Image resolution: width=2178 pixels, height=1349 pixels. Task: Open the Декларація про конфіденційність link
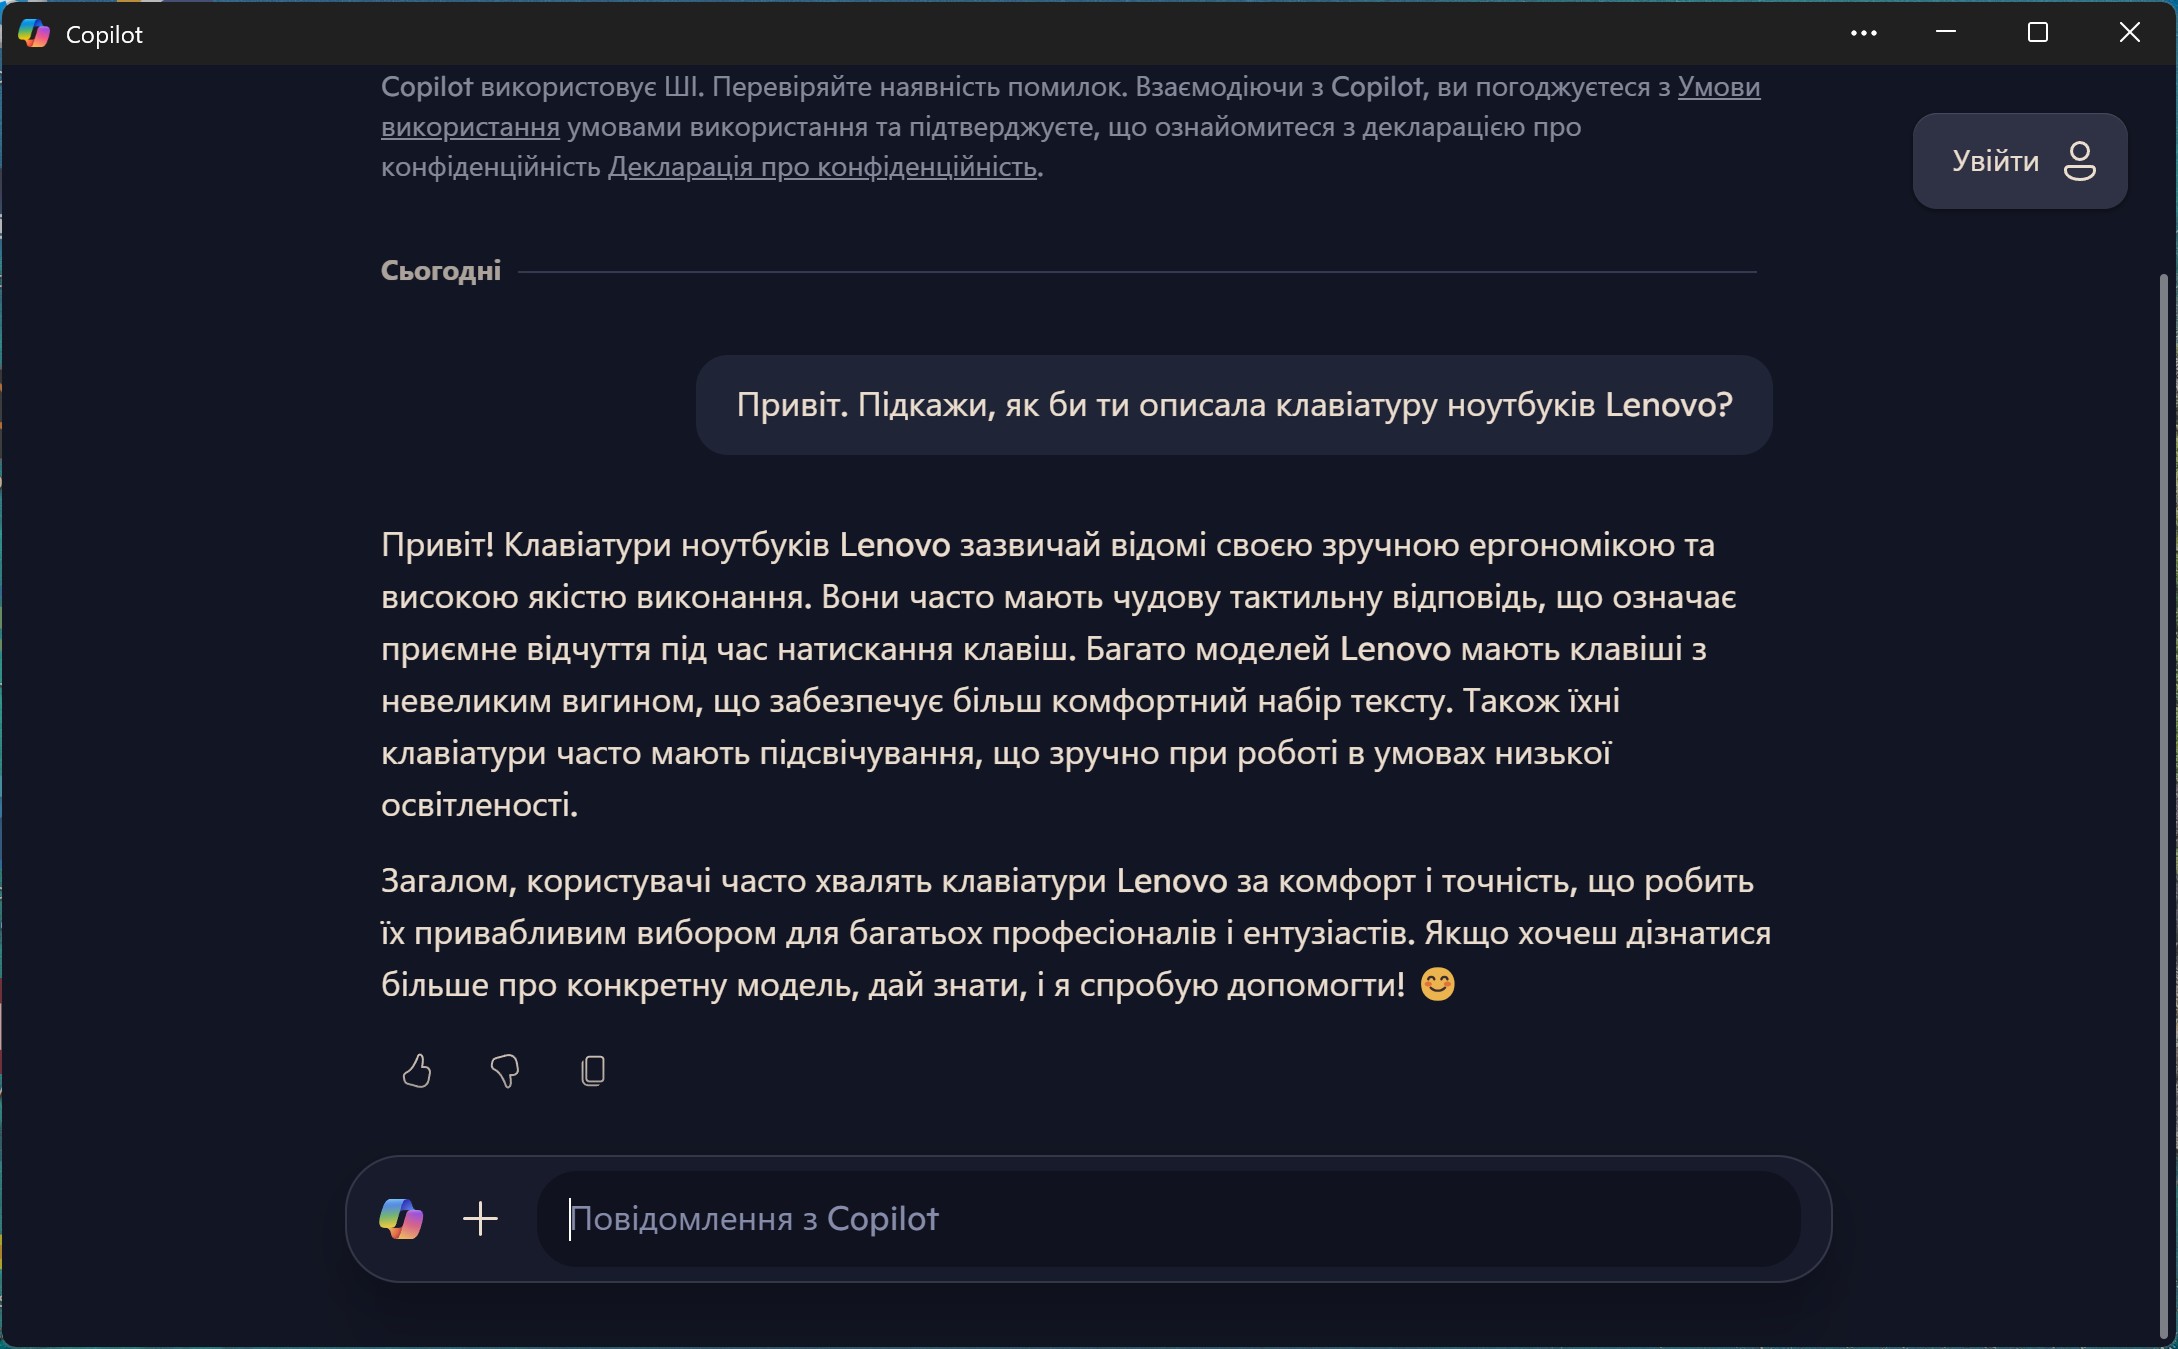(x=822, y=166)
